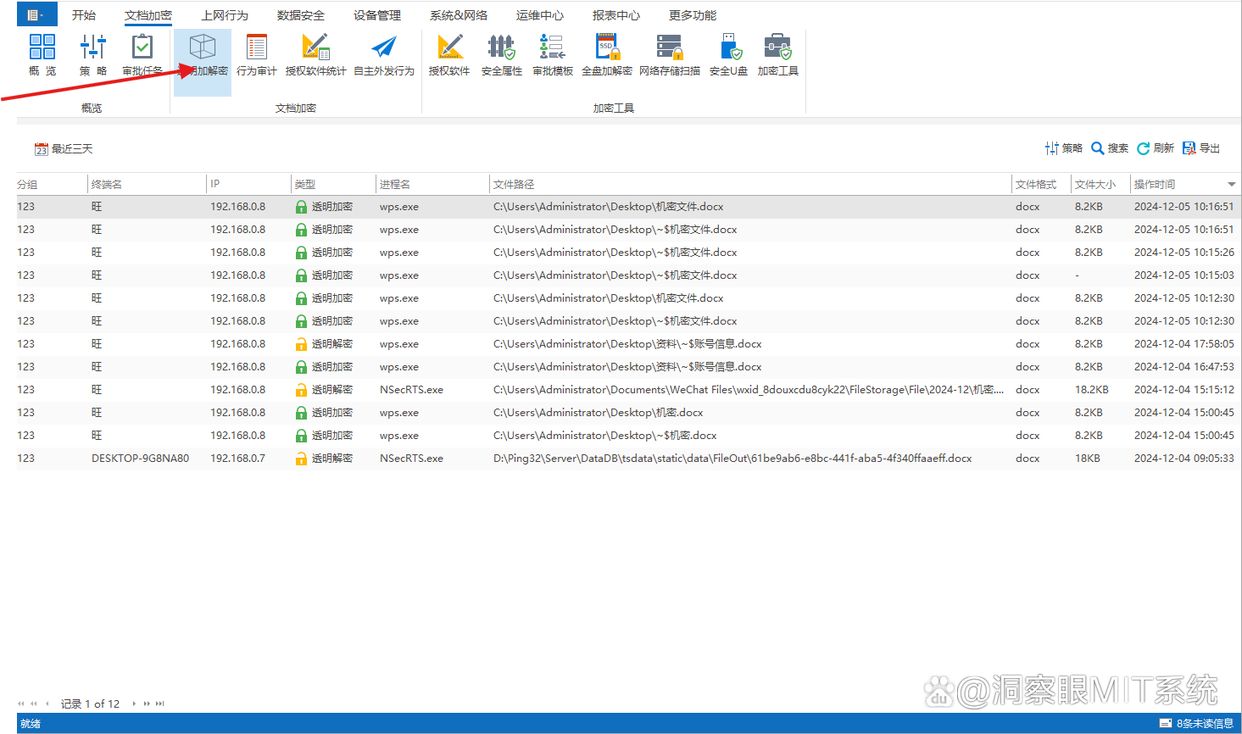Image resolution: width=1242 pixels, height=734 pixels.
Task: Open the 概览 overview icon
Action: pos(42,55)
